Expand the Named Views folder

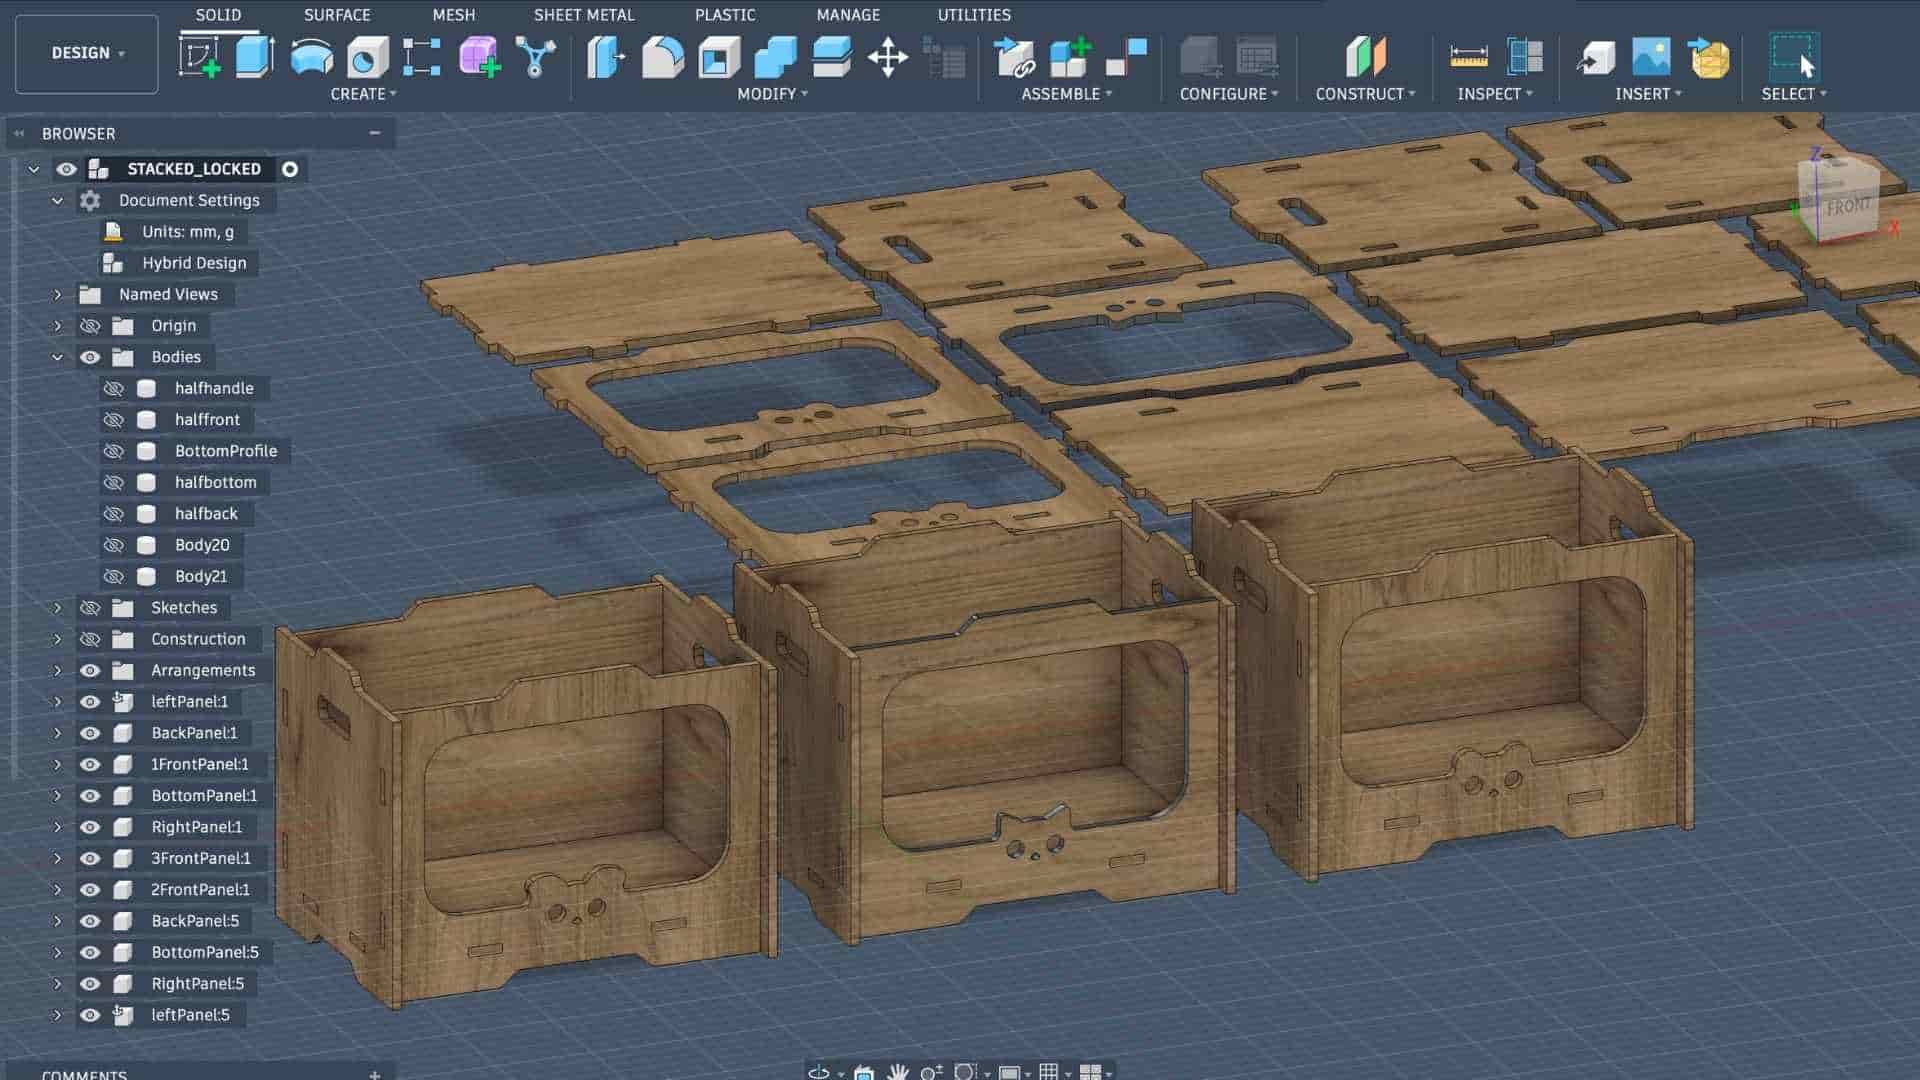coord(57,295)
